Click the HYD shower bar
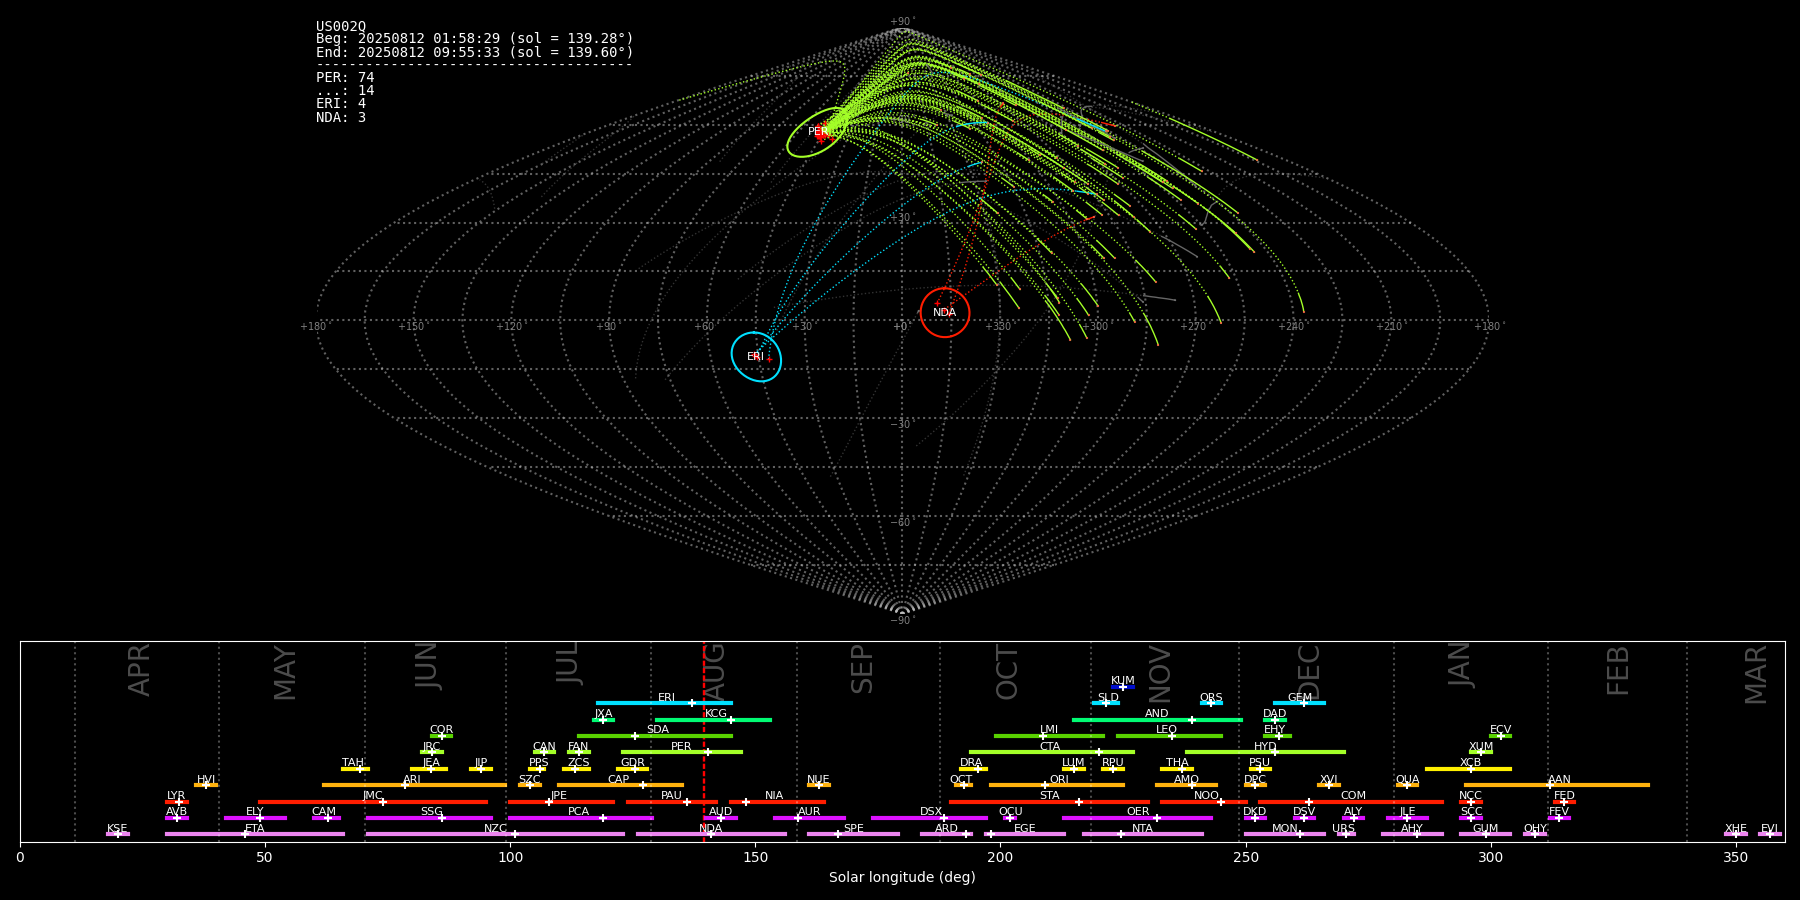Image resolution: width=1800 pixels, height=900 pixels. 1265,752
